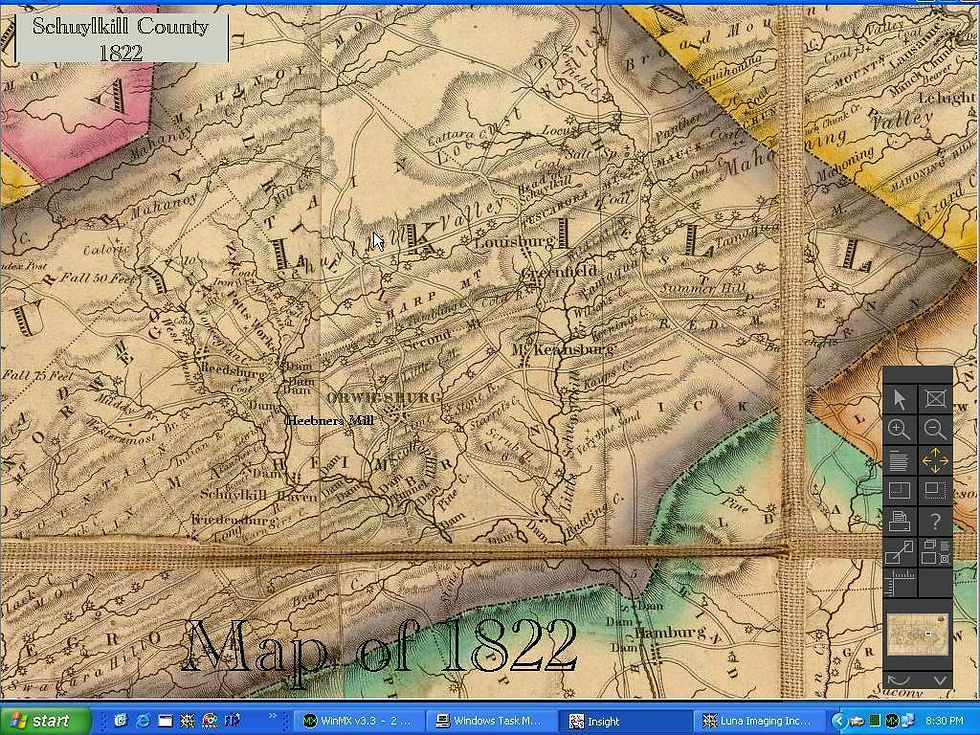Image resolution: width=980 pixels, height=735 pixels.
Task: Click the crossed-box fit-to-window tool
Action: pyautogui.click(x=935, y=399)
